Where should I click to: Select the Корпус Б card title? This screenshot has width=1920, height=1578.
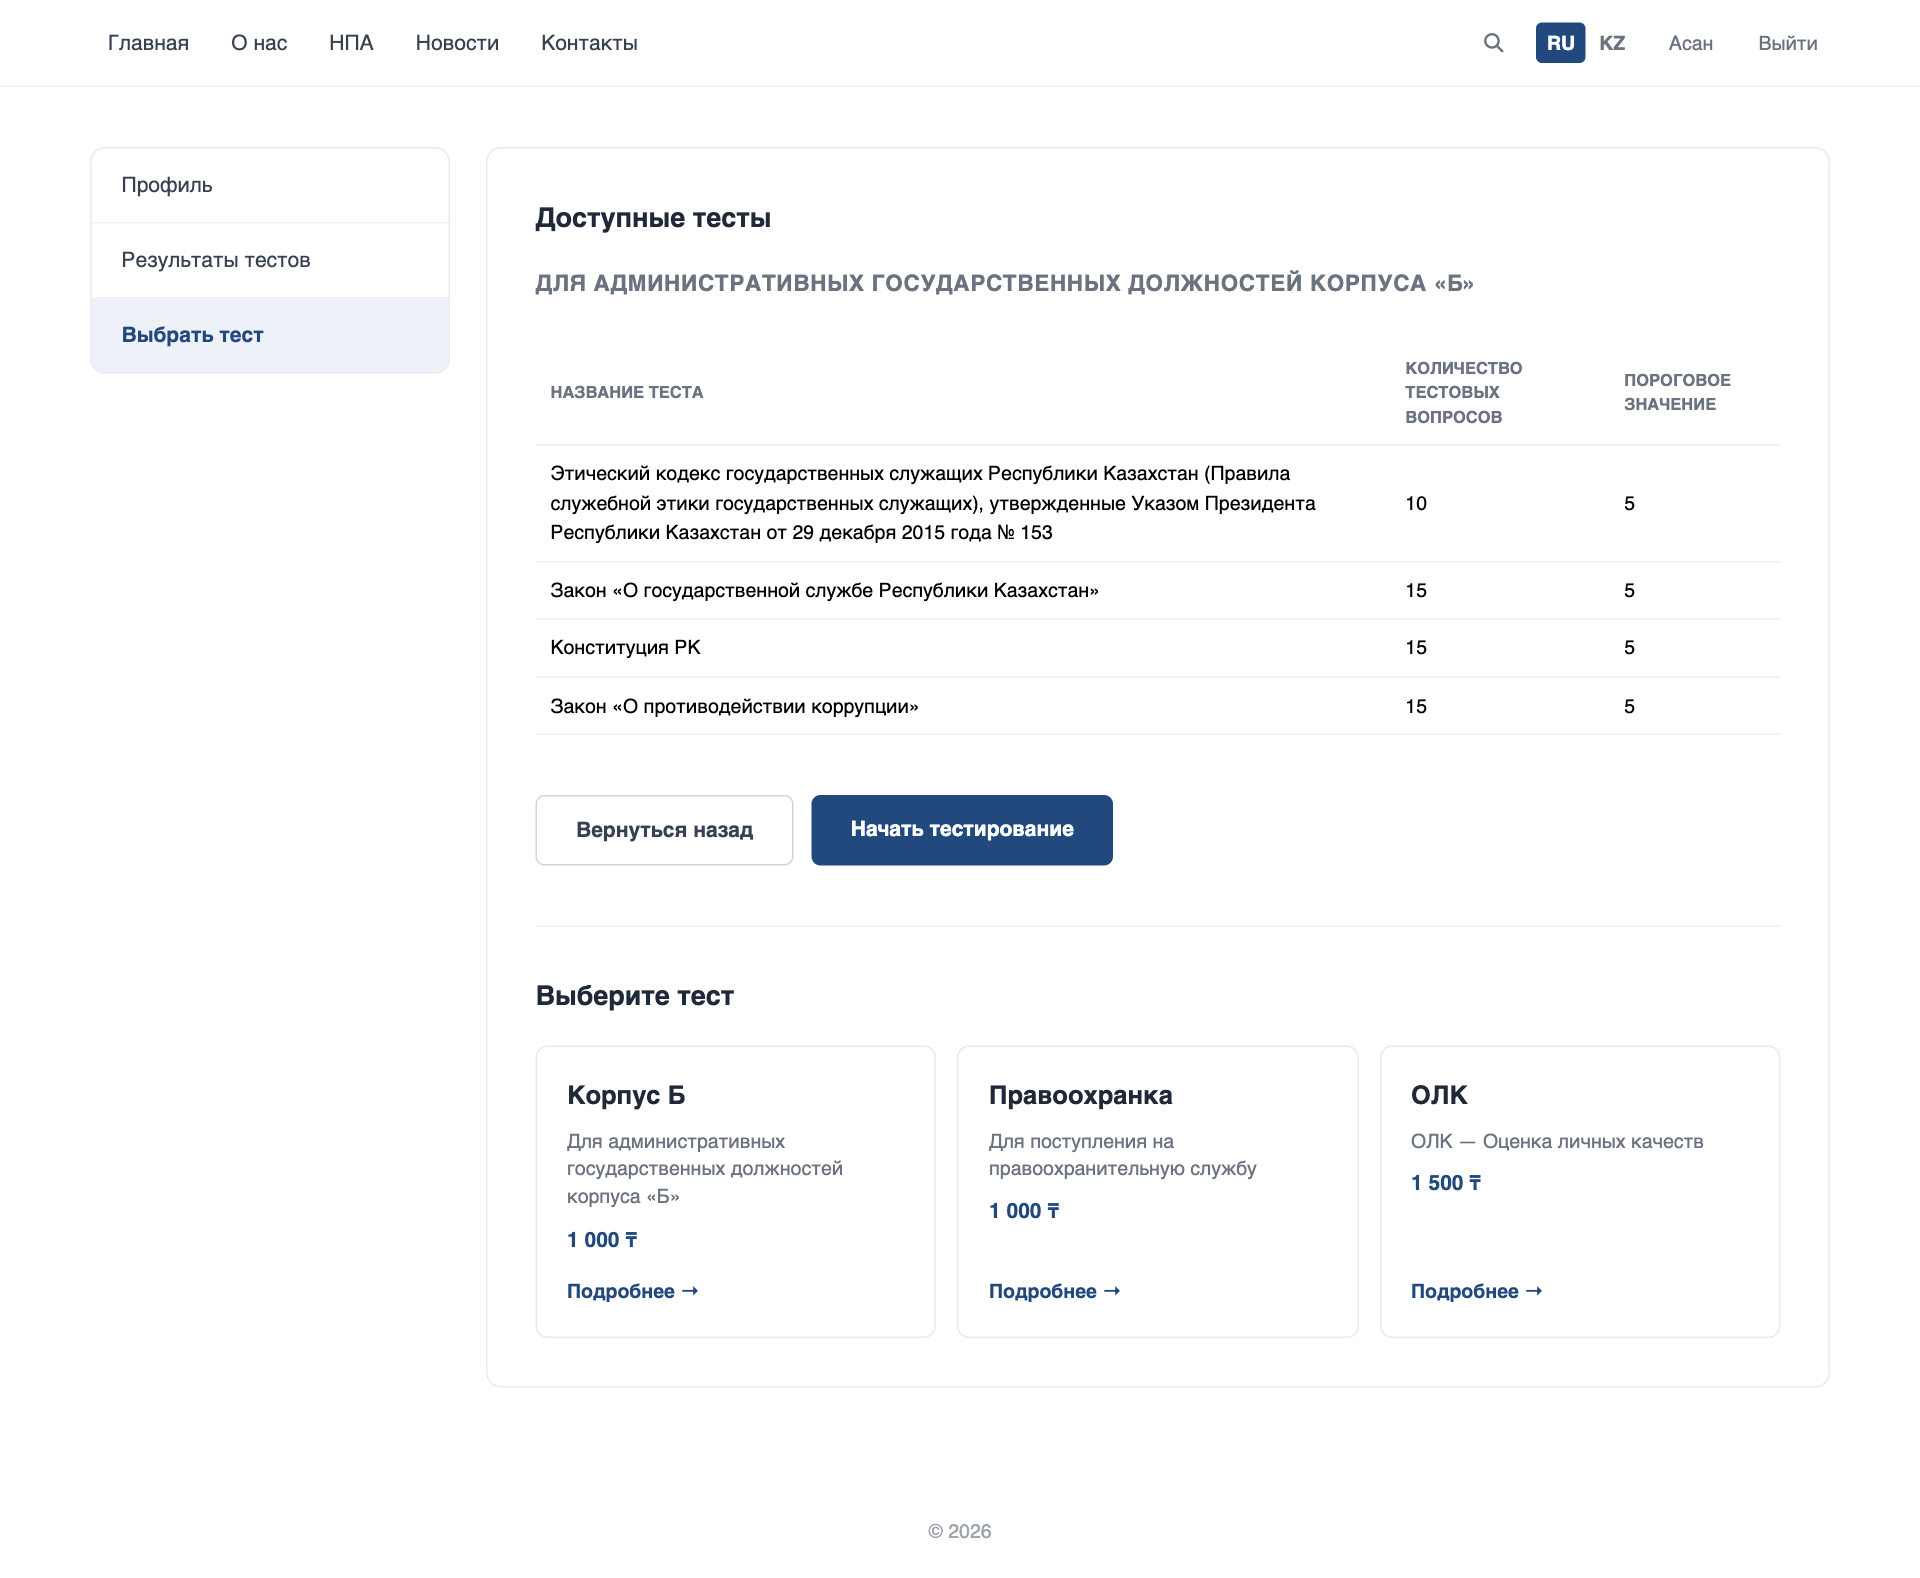pos(626,1095)
